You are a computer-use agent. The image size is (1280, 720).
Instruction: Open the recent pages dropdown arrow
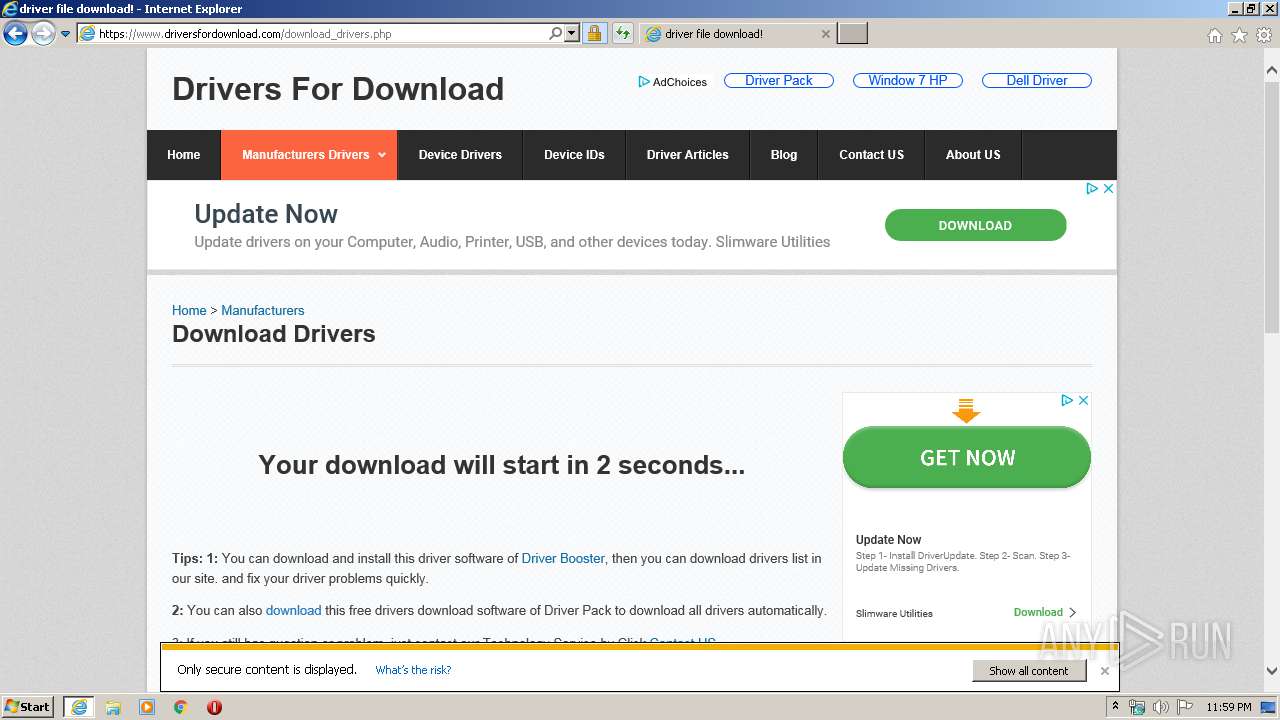tap(66, 34)
